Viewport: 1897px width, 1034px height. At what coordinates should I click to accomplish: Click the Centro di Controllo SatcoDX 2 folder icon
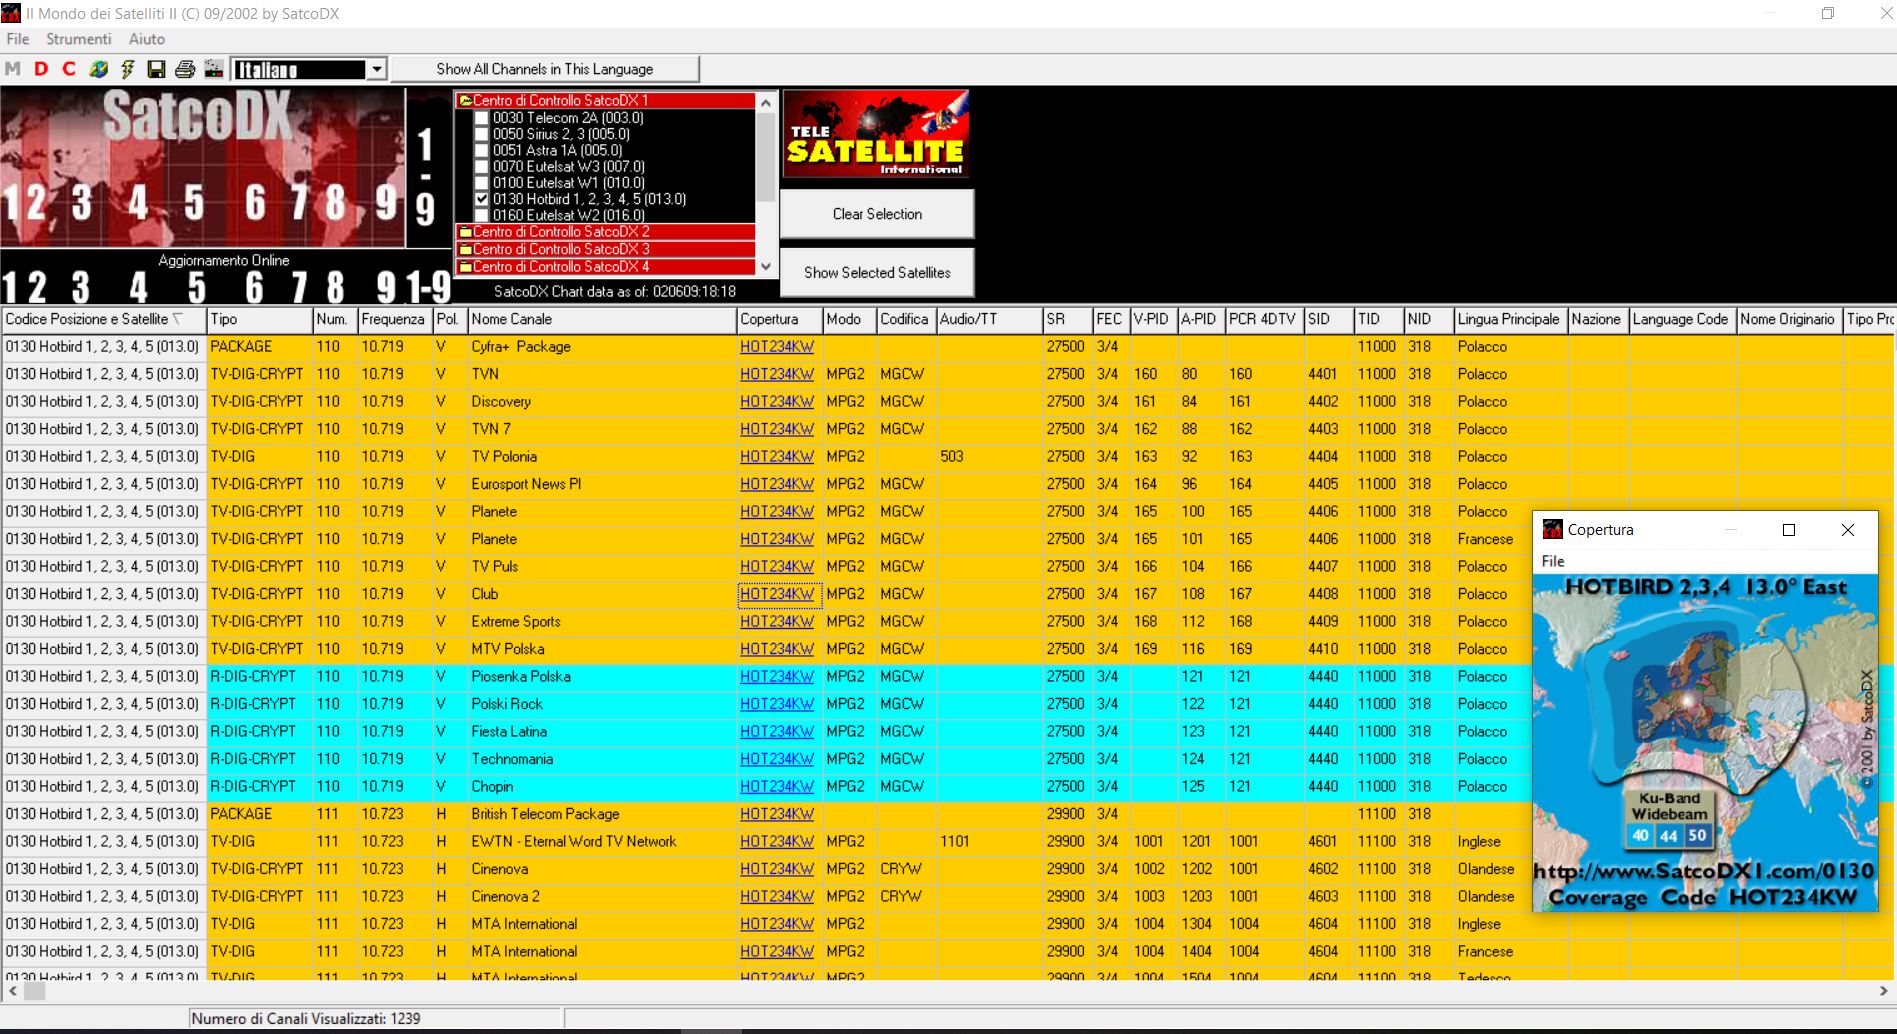[x=465, y=232]
